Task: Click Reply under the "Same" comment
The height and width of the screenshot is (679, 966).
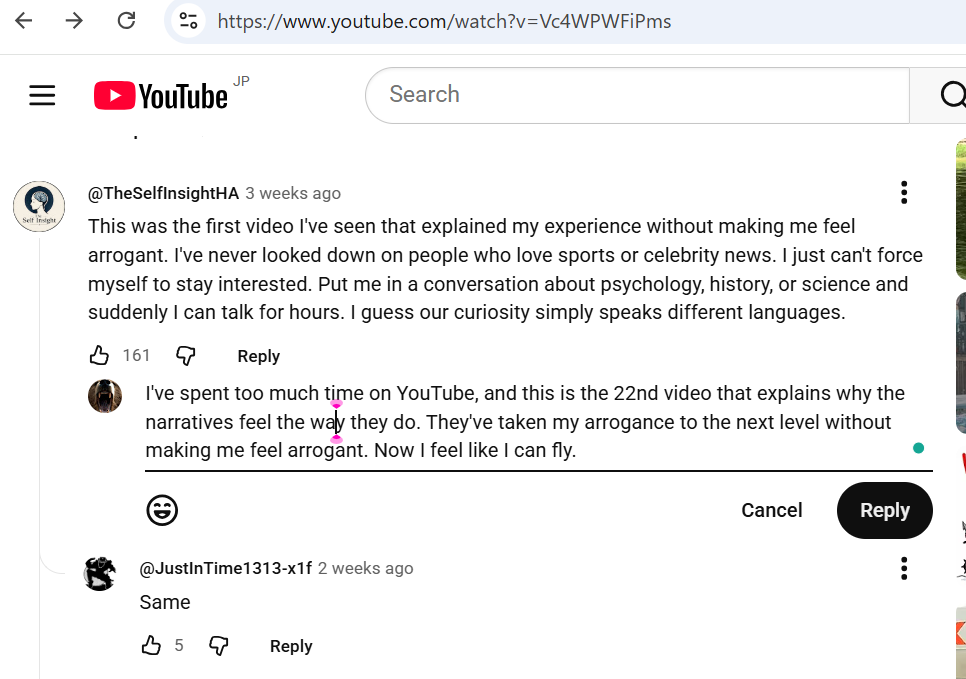Action: [x=291, y=646]
